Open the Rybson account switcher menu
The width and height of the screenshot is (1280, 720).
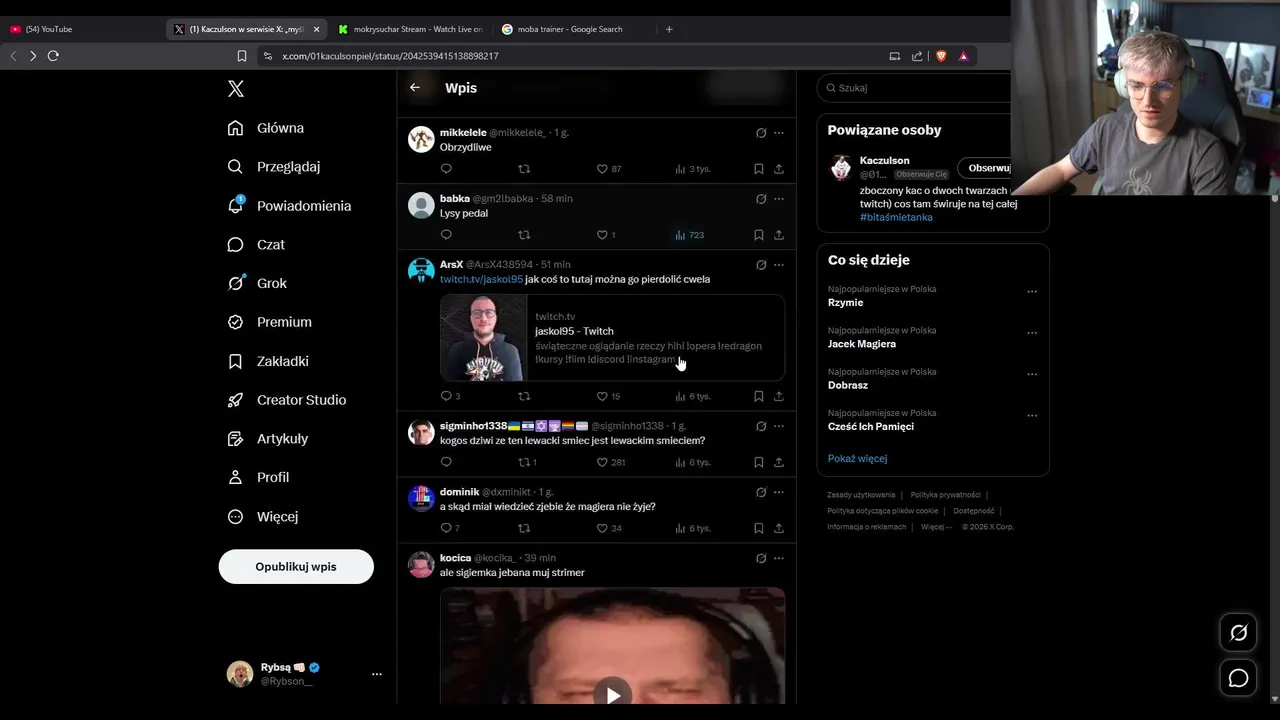click(305, 674)
